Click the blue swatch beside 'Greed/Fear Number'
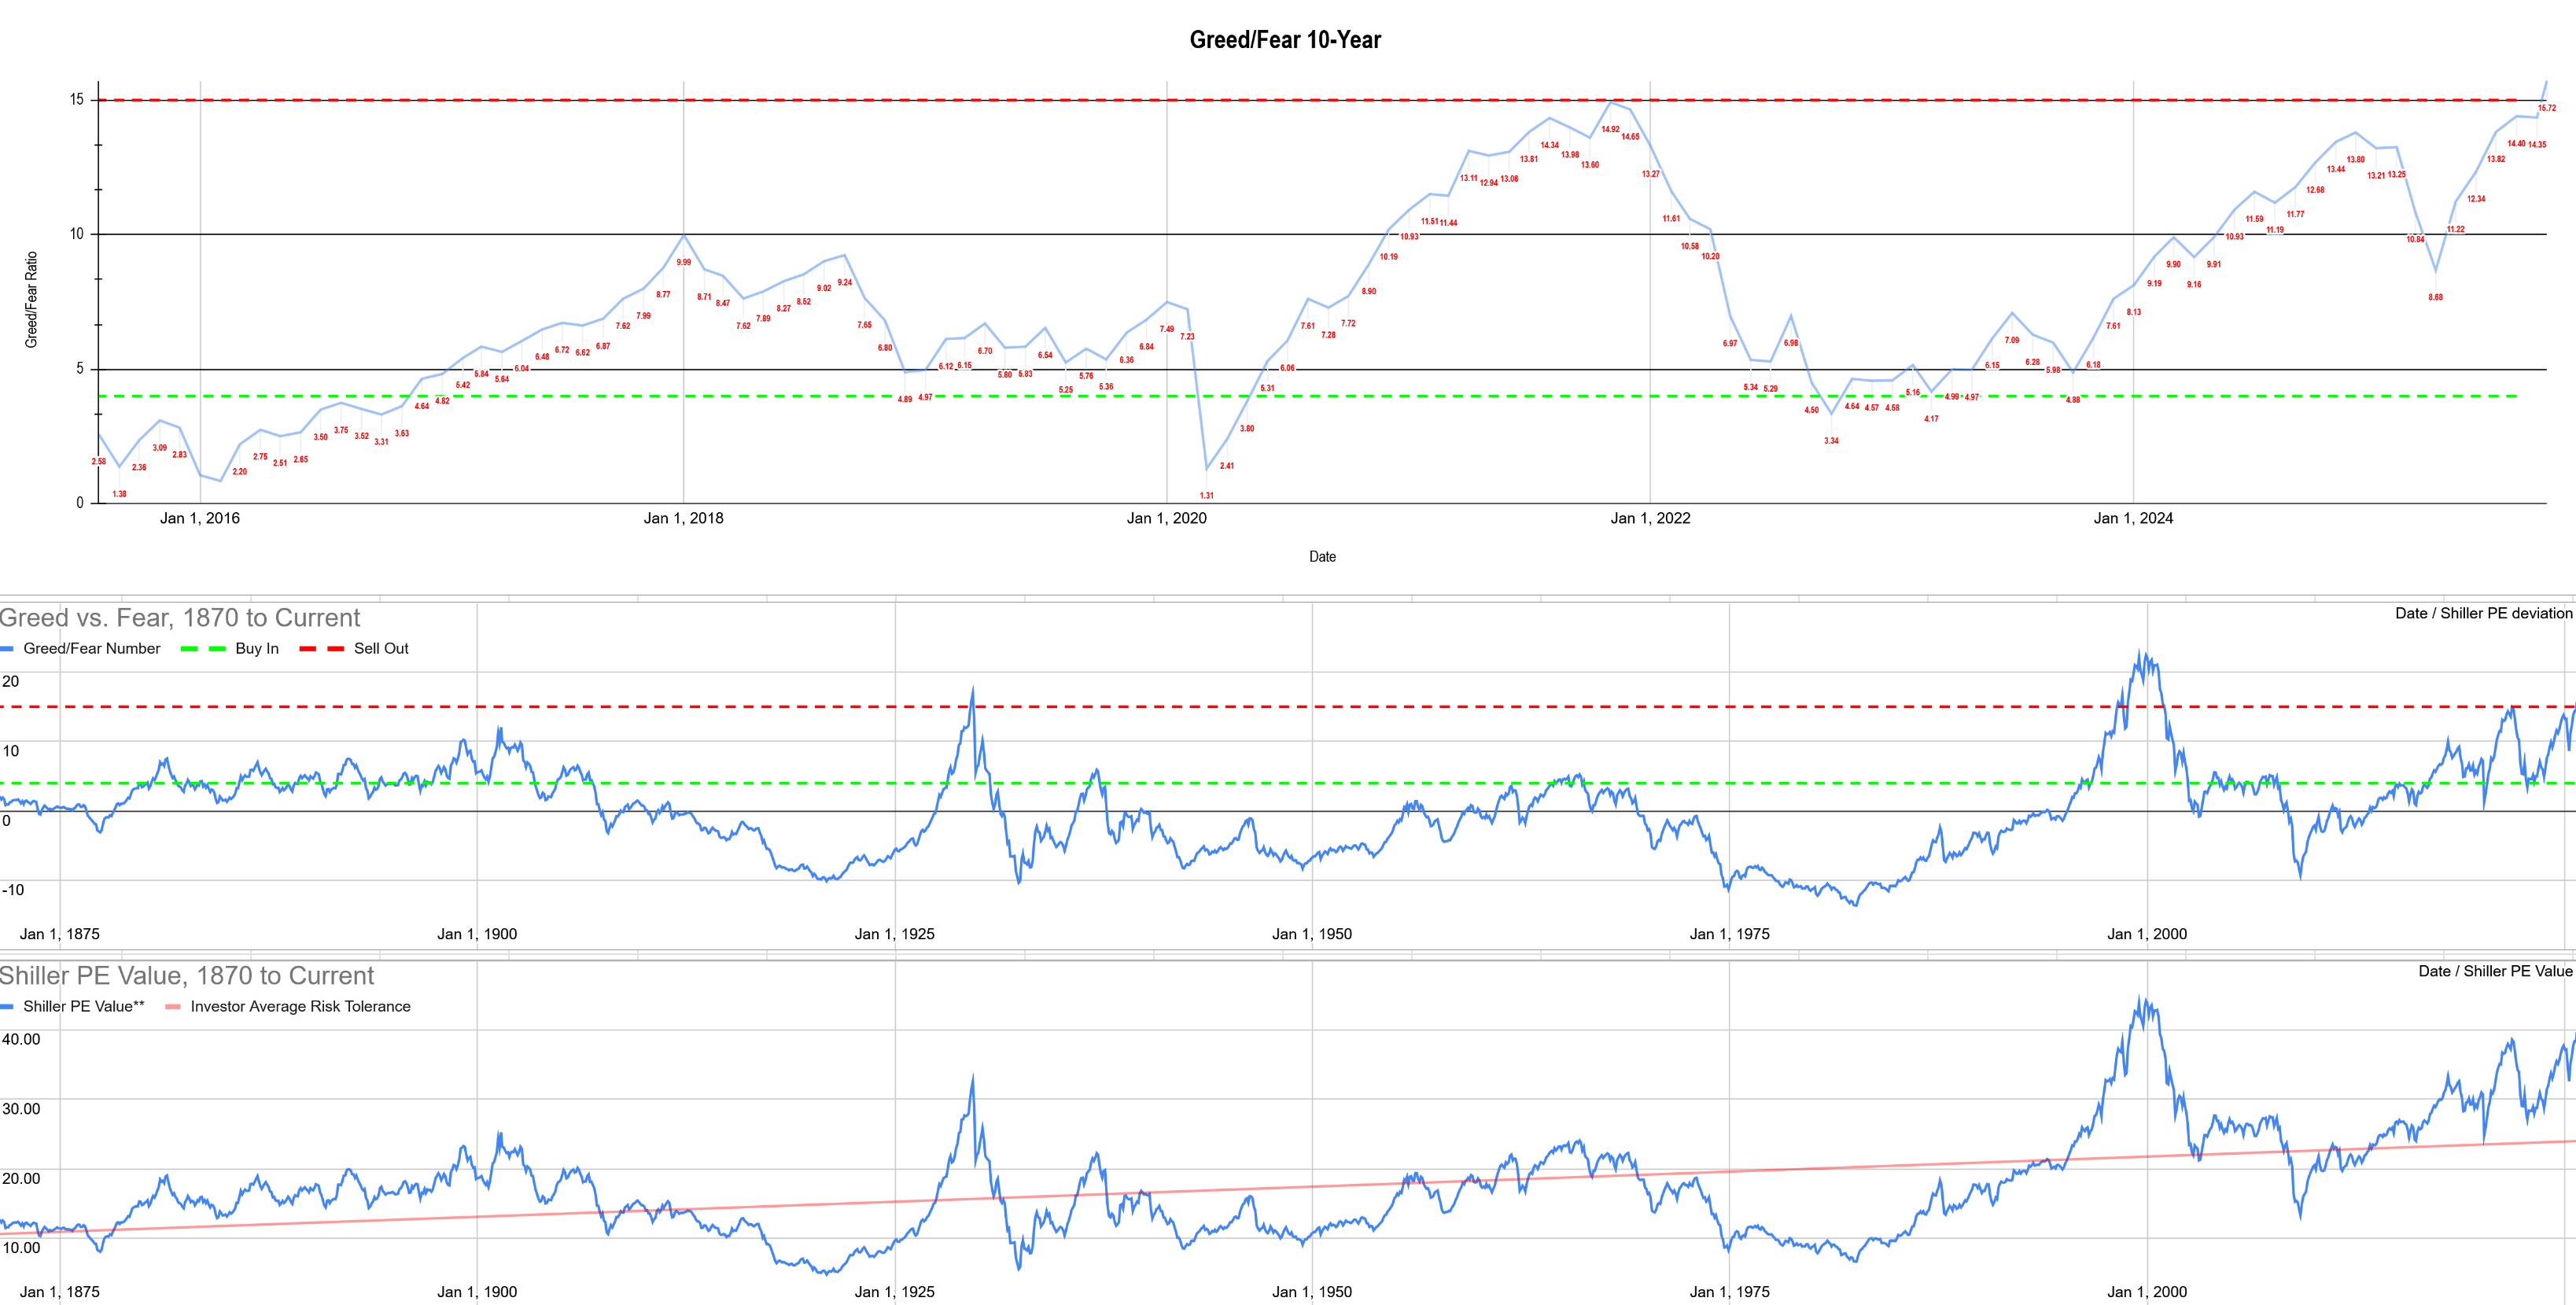This screenshot has width=2576, height=1305. coord(7,648)
